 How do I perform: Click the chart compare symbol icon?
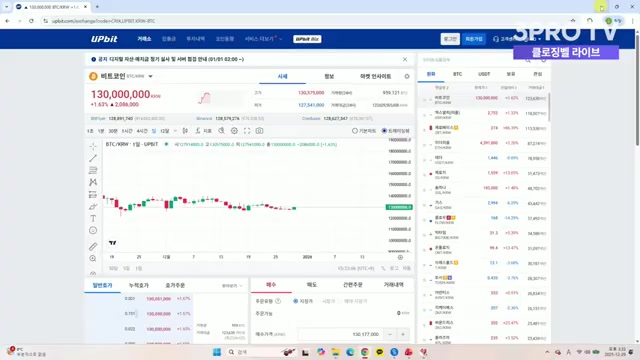221,131
